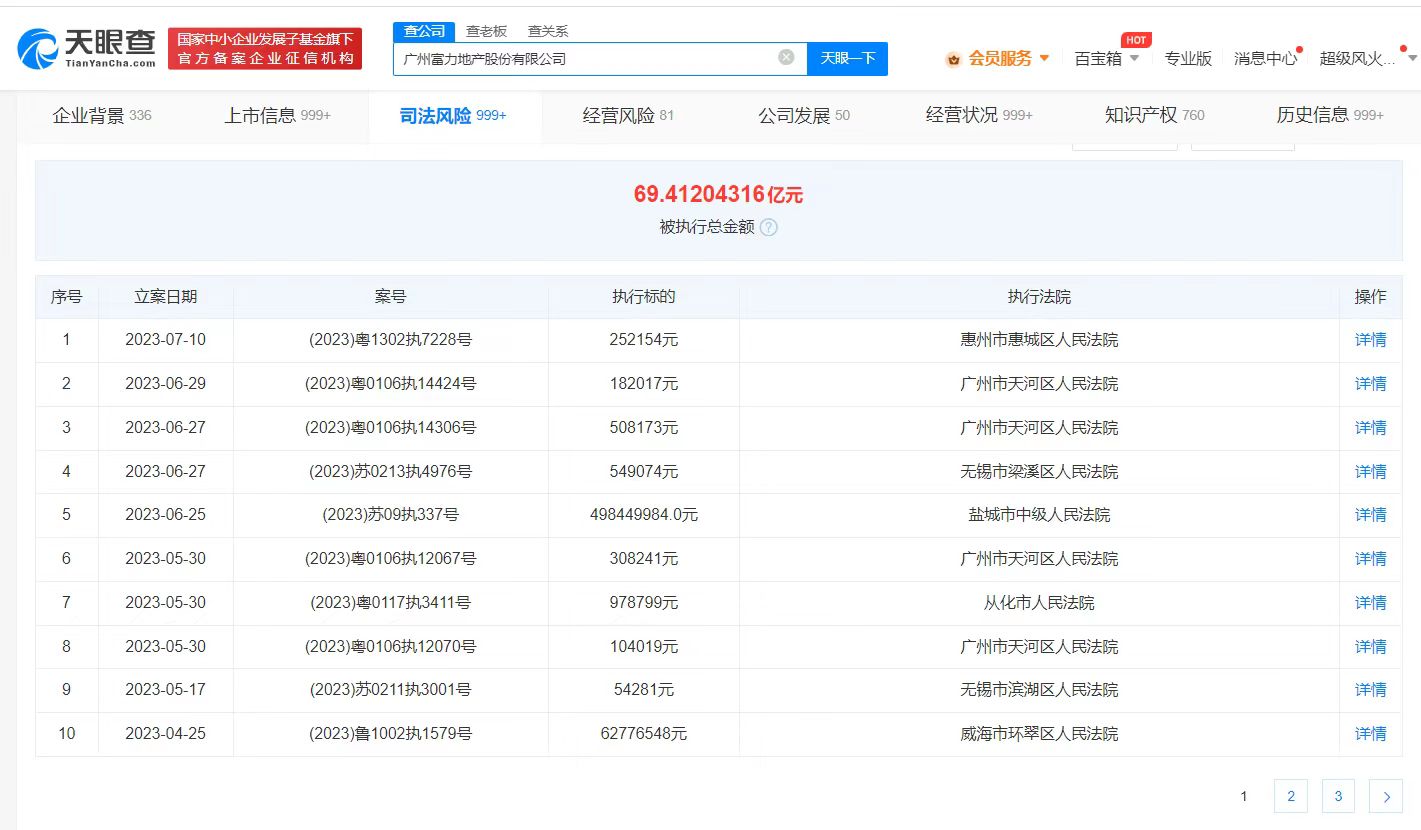Open 详情 for case 粤0106执12067号
Screen dimensions: 1421x830
click(x=1370, y=559)
